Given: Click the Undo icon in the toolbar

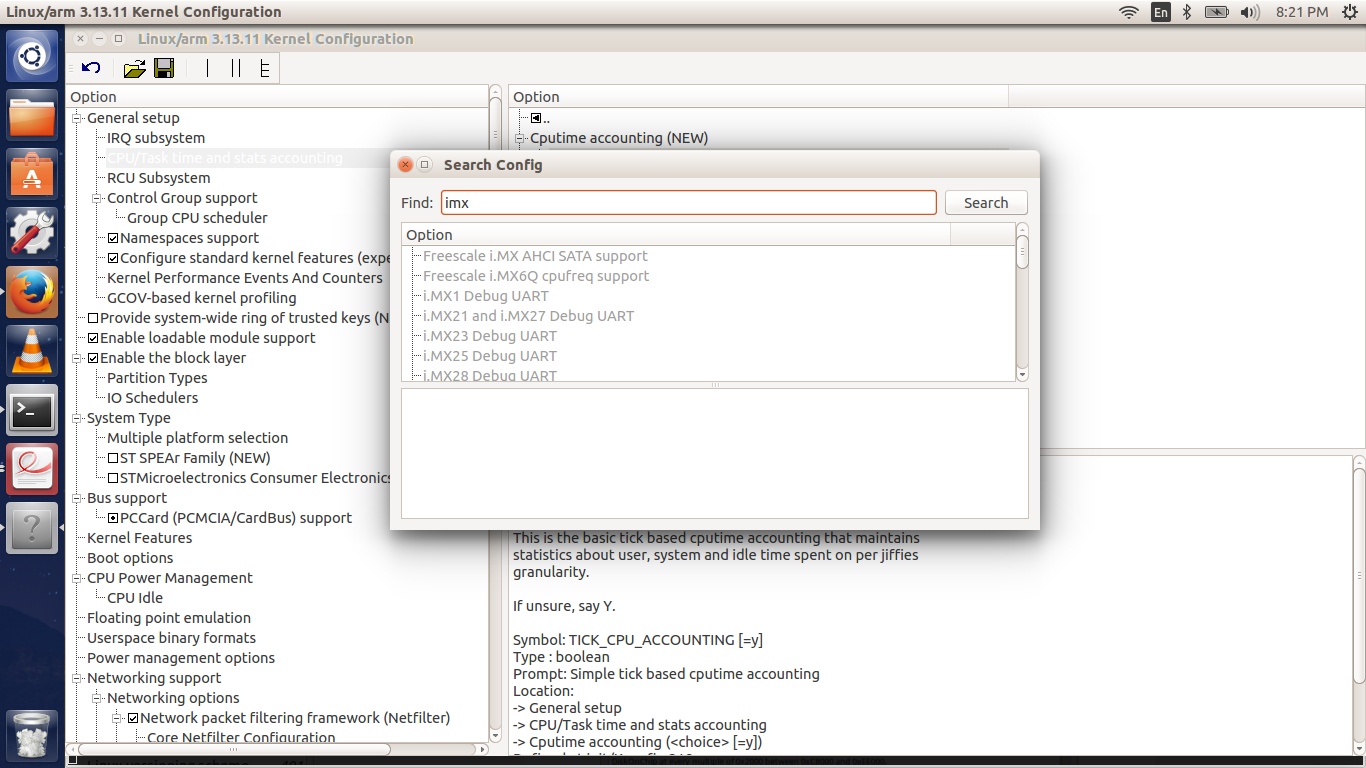Looking at the screenshot, I should pos(90,68).
